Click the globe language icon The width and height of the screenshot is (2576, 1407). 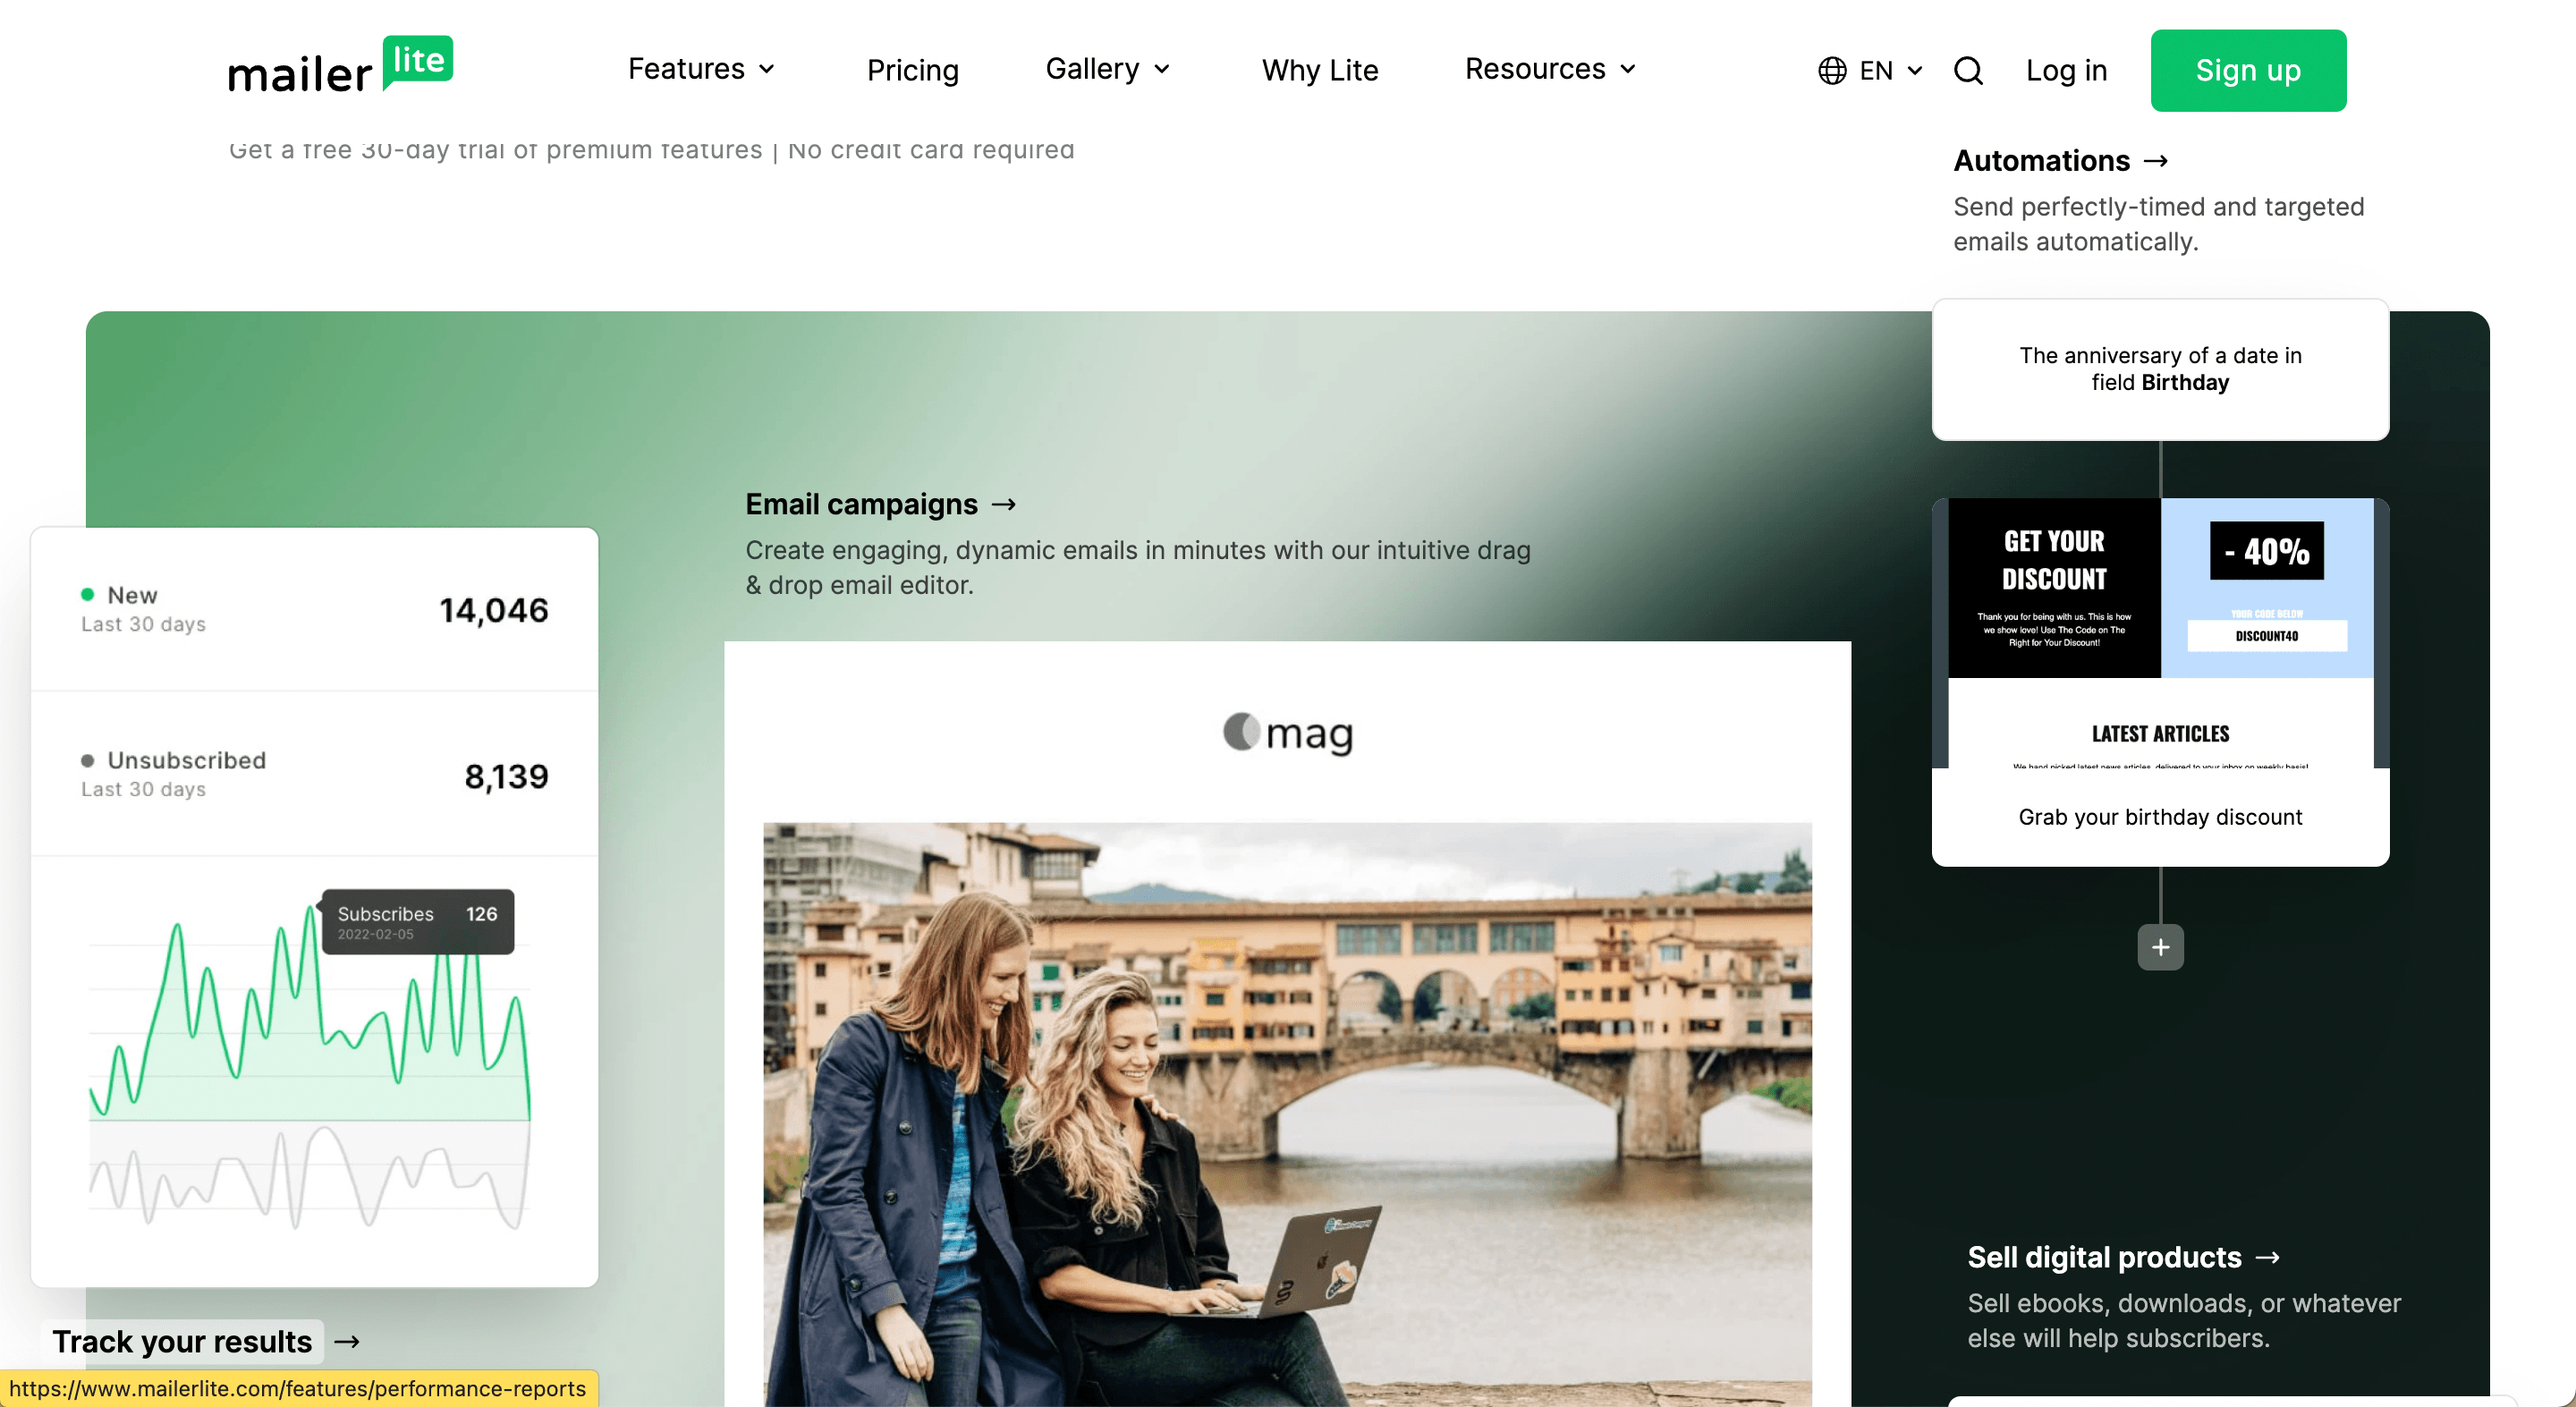1831,71
